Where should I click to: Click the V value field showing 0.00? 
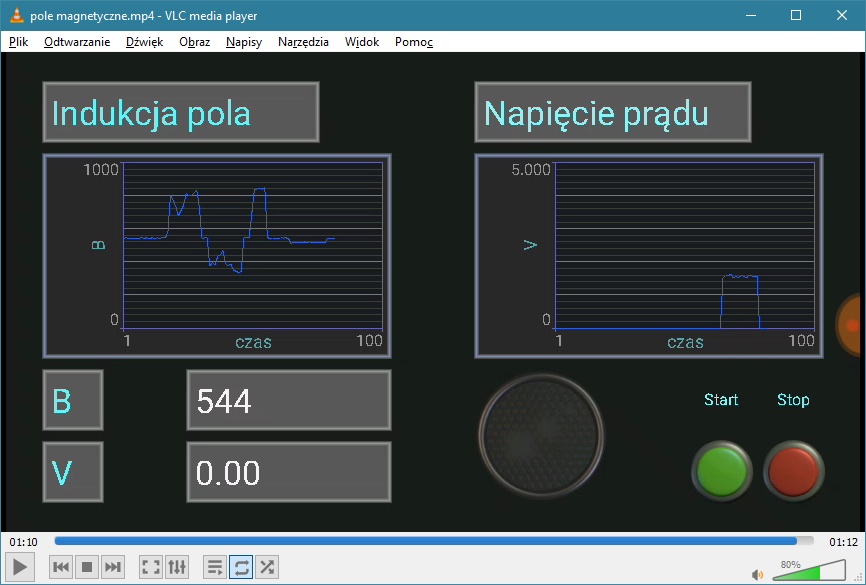[289, 472]
